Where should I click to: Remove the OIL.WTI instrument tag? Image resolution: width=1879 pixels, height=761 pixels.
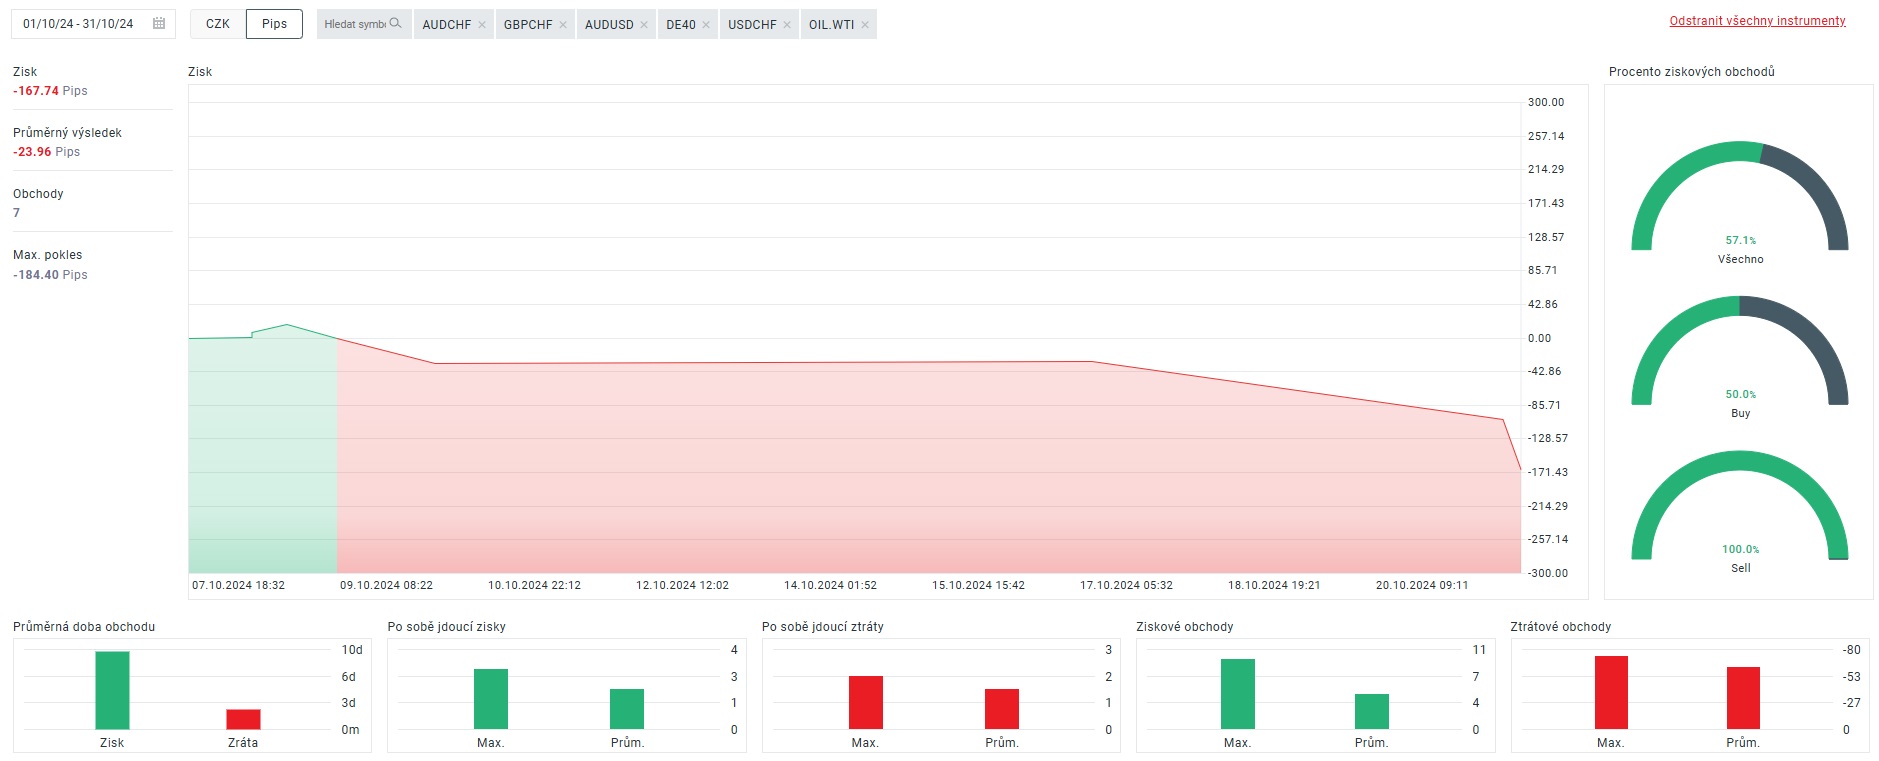pos(865,25)
